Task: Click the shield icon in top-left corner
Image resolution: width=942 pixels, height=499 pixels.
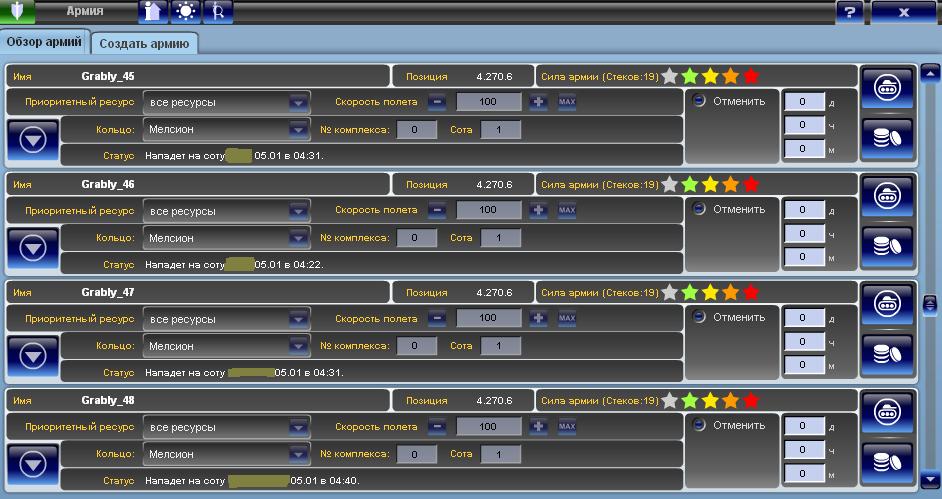Action: pos(17,12)
